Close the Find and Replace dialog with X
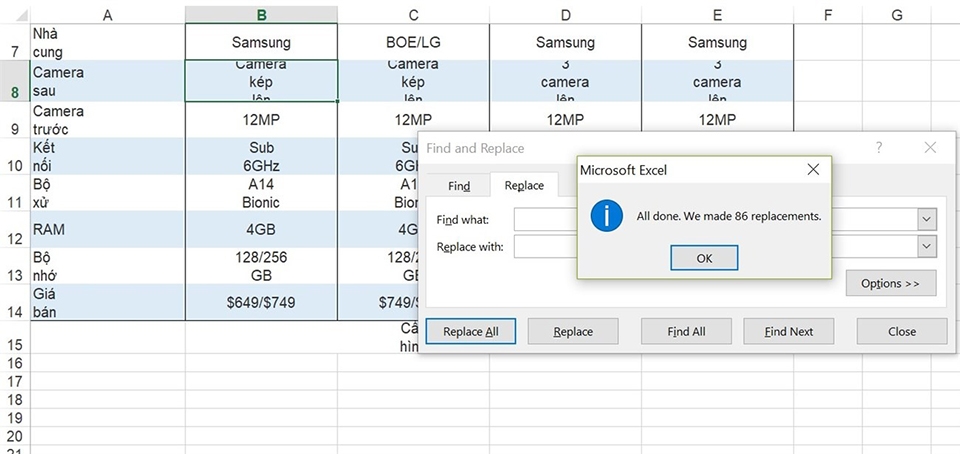Screen dimensions: 960x454 point(930,147)
